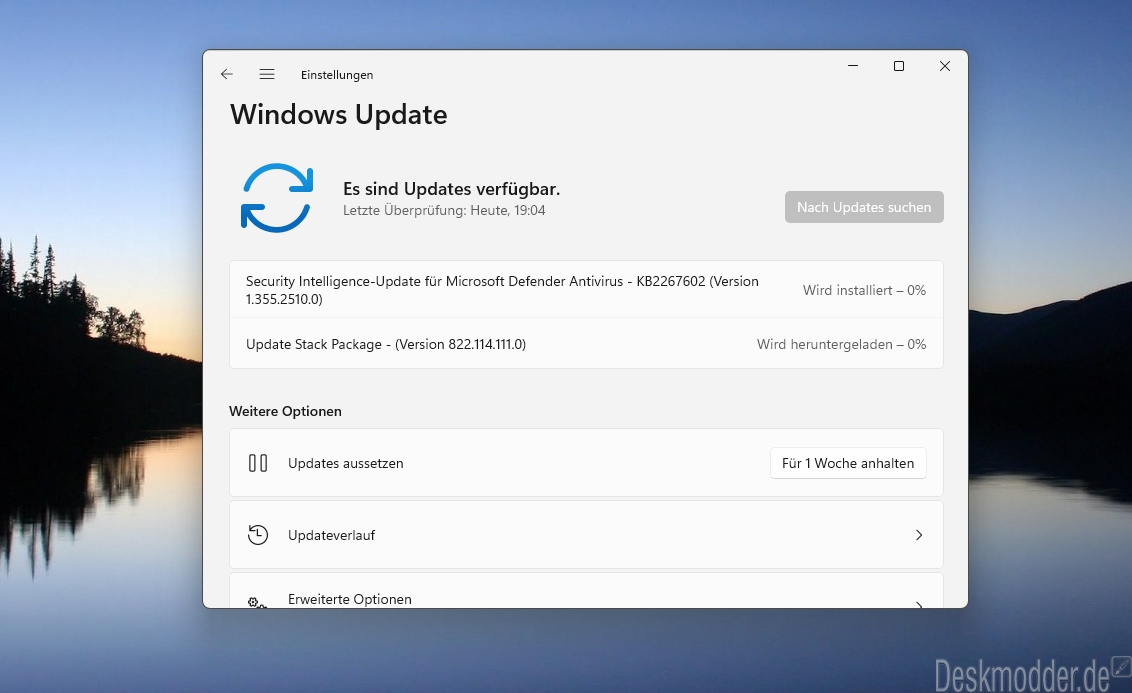Click the Es sind Updates verfügbar status
This screenshot has height=693, width=1132.
(451, 188)
